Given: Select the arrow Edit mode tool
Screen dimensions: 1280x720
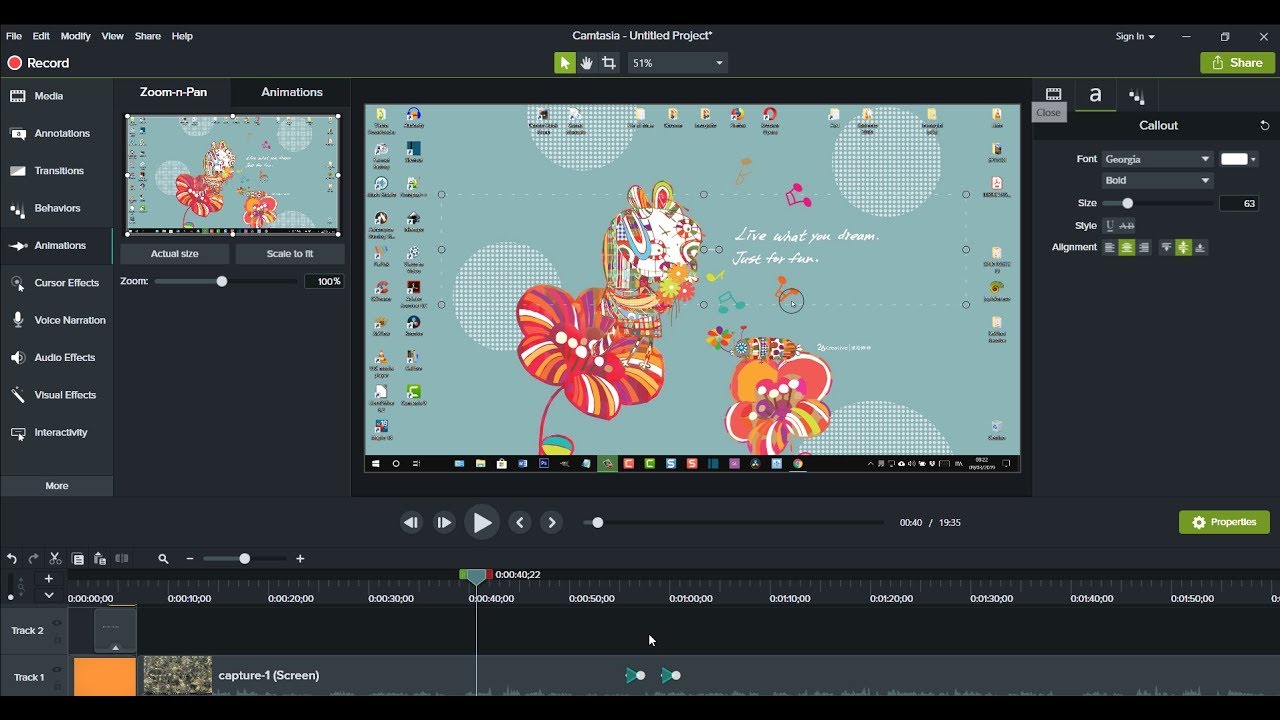Looking at the screenshot, I should click(565, 63).
